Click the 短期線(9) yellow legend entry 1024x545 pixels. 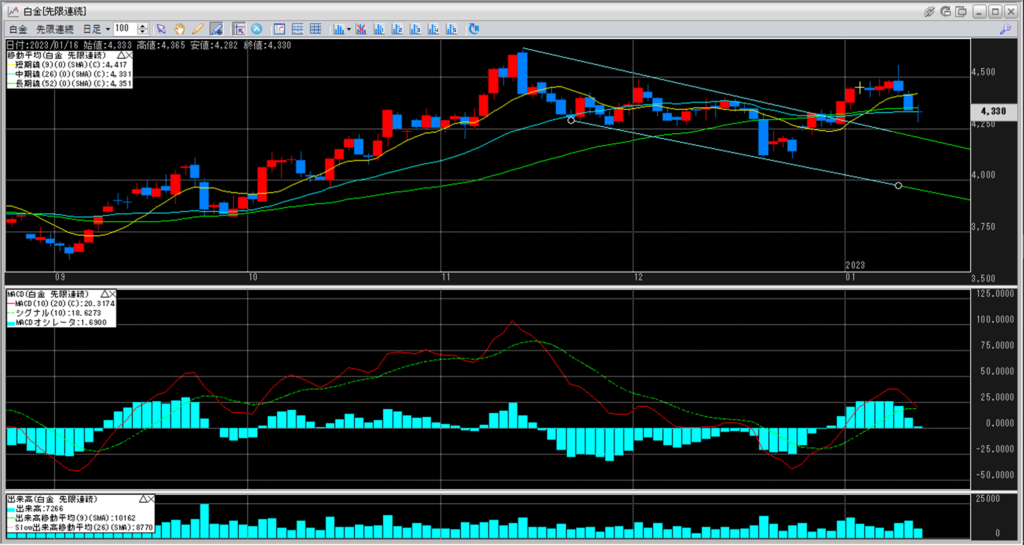[69, 65]
